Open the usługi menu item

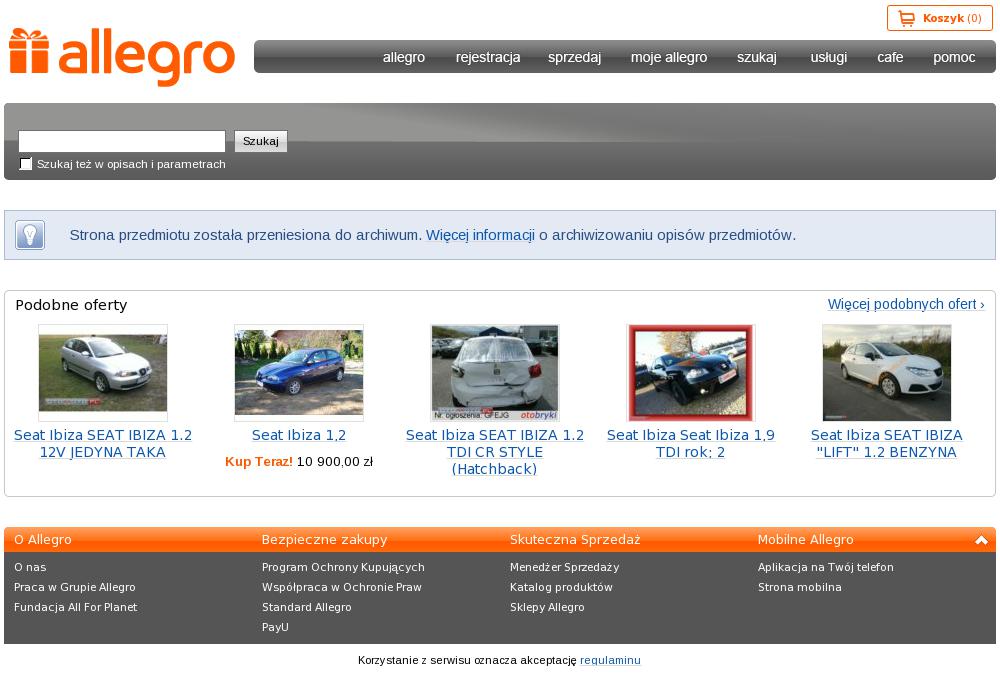[828, 57]
